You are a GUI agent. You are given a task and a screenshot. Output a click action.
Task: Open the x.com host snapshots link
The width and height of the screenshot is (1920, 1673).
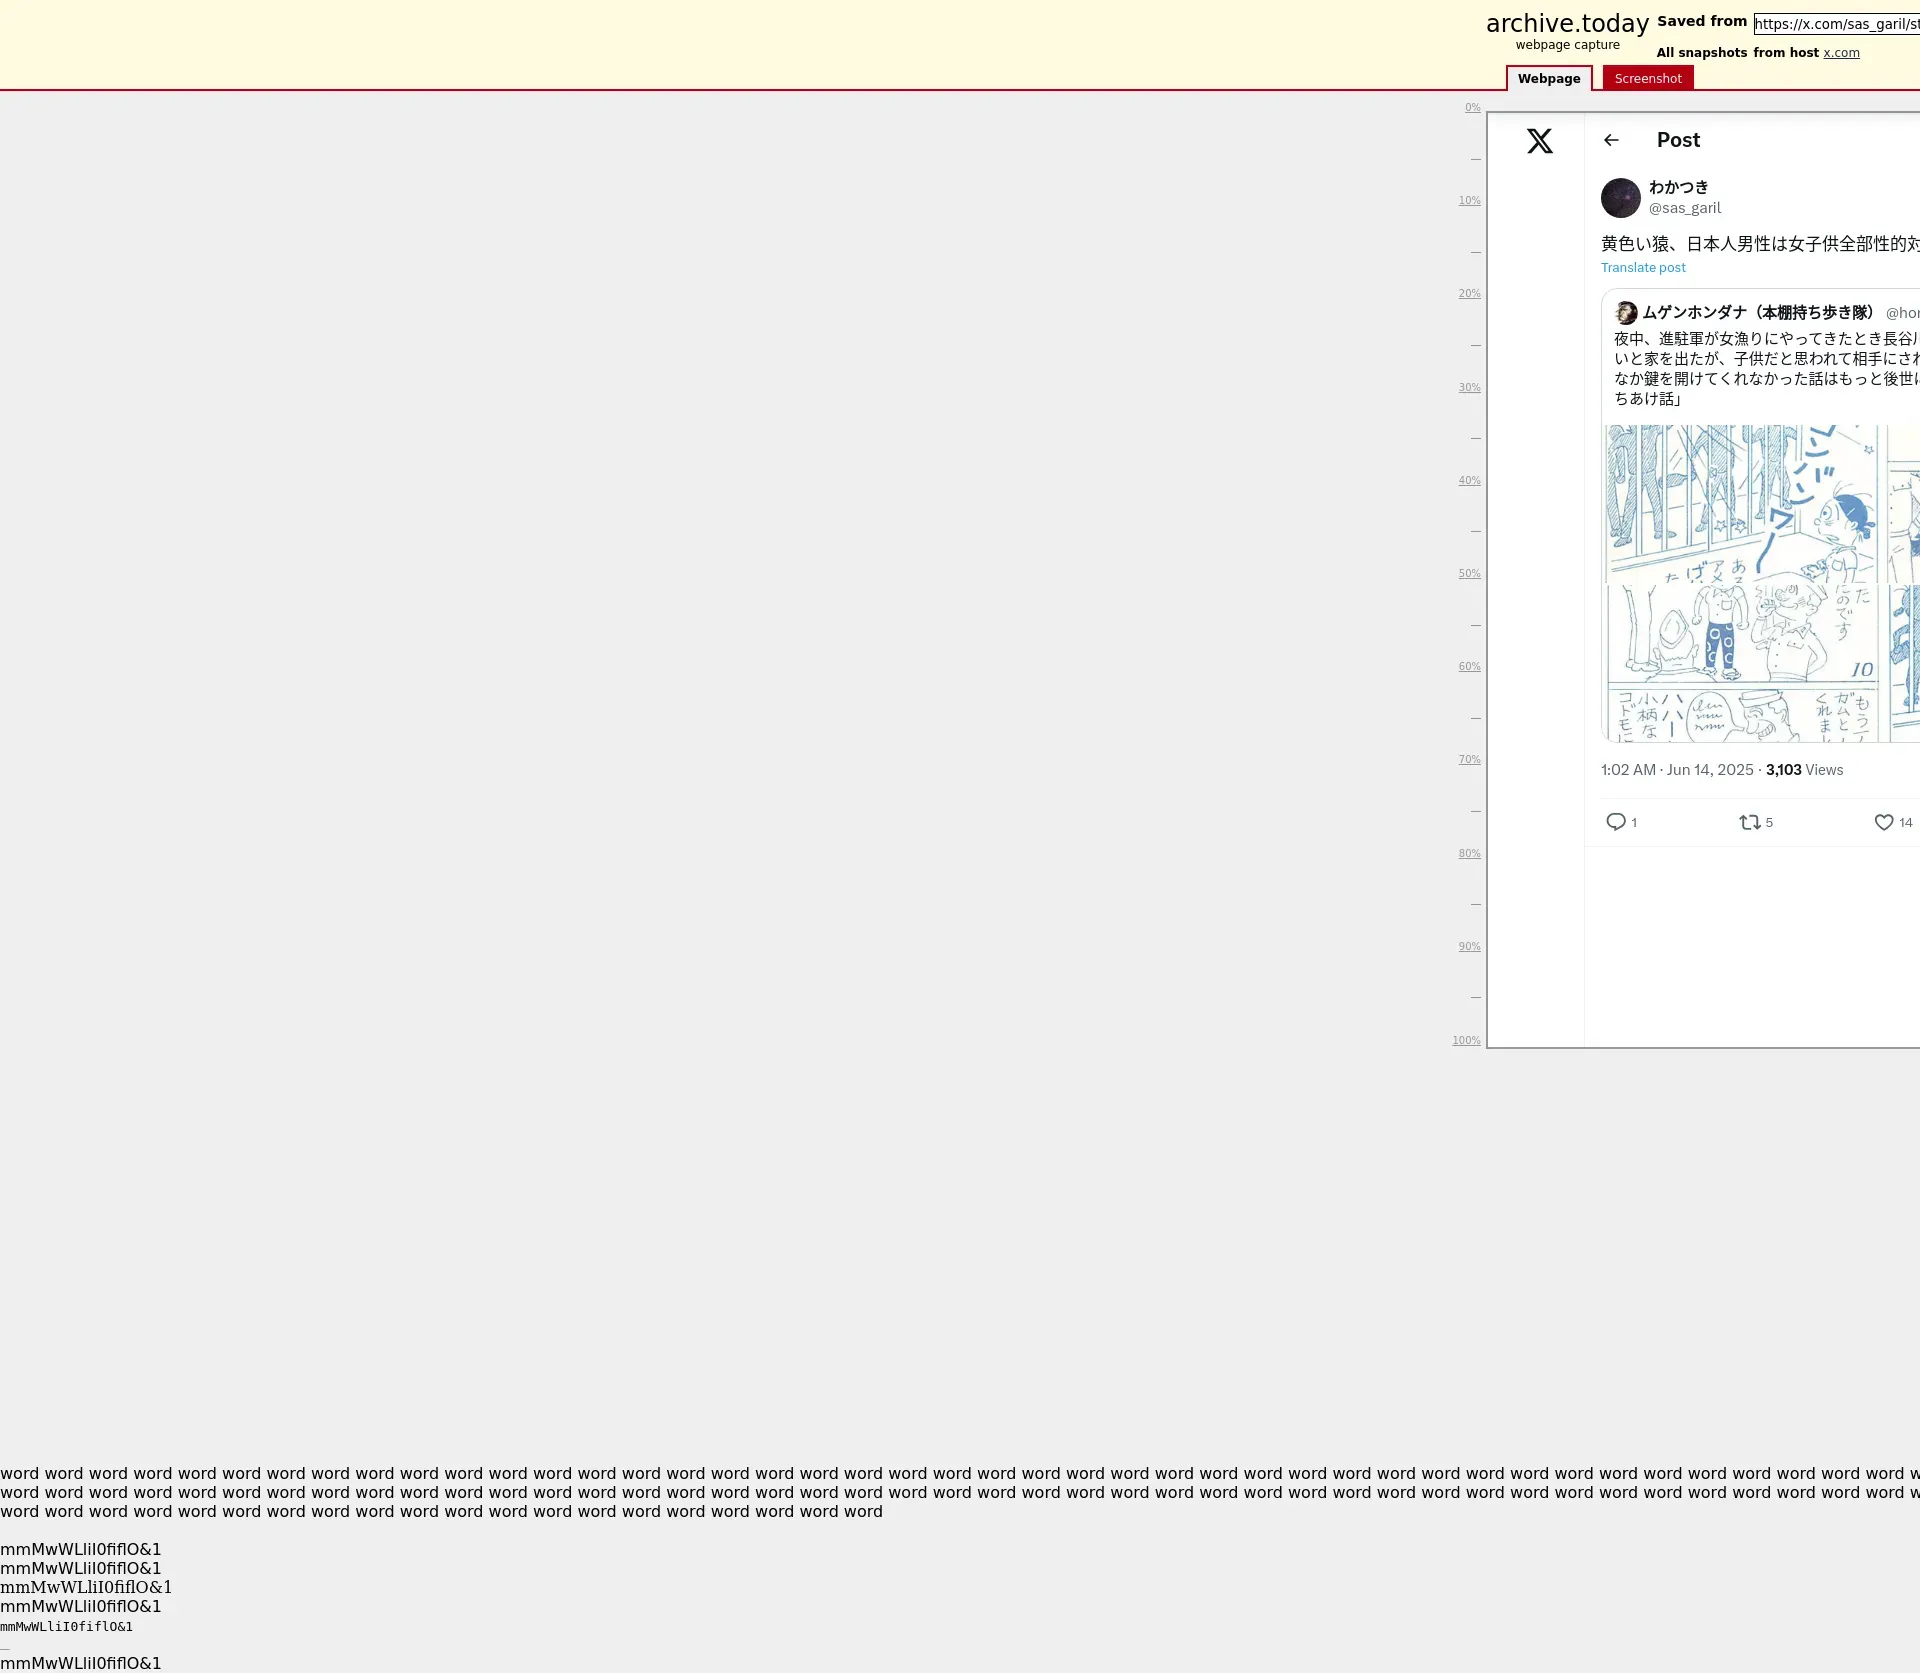[x=1840, y=53]
